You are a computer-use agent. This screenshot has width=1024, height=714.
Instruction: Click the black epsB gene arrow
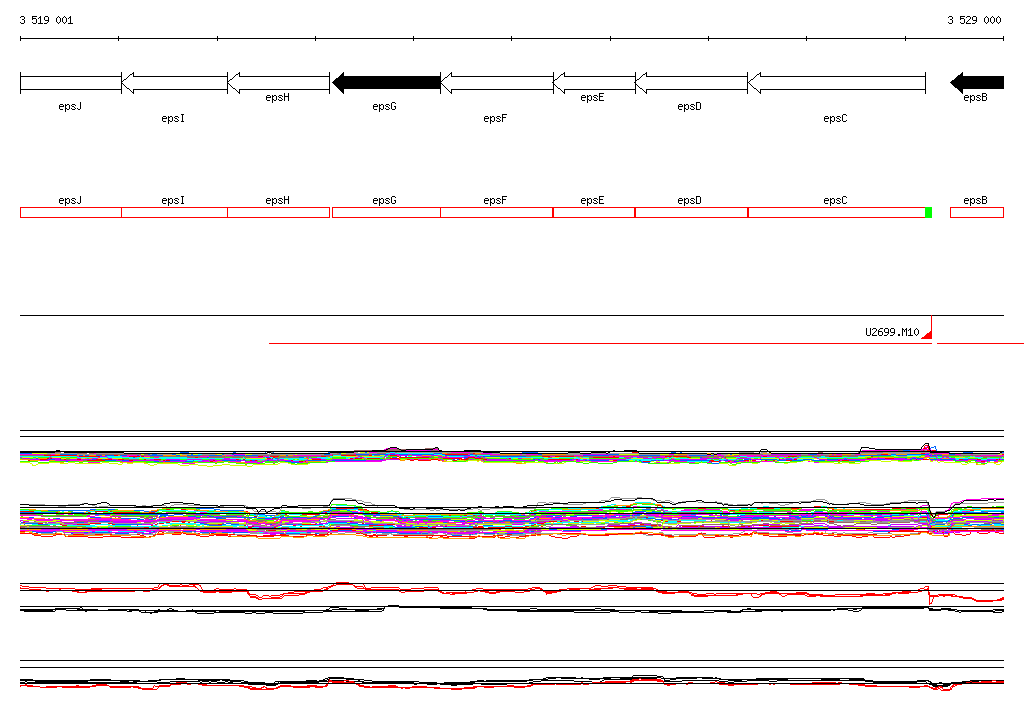pyautogui.click(x=977, y=83)
